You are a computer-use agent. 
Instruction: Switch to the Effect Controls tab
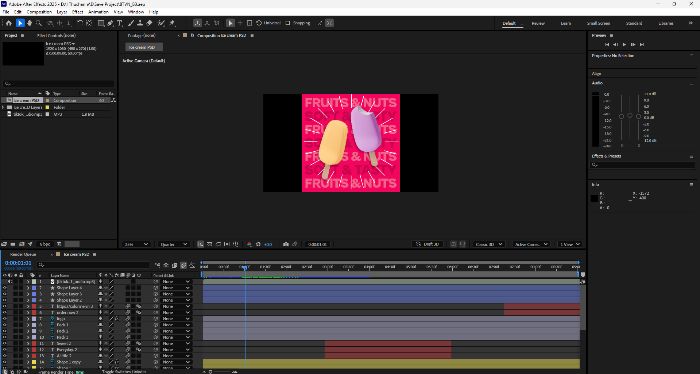pyautogui.click(x=56, y=35)
